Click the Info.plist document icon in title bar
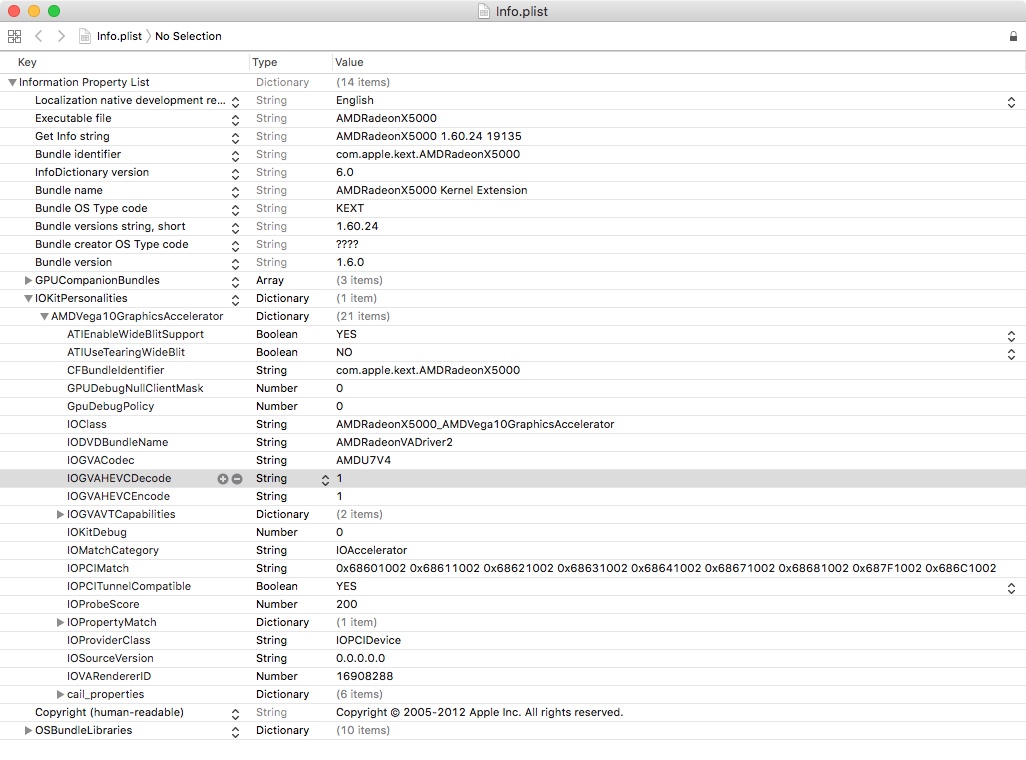1026x760 pixels. (x=484, y=11)
